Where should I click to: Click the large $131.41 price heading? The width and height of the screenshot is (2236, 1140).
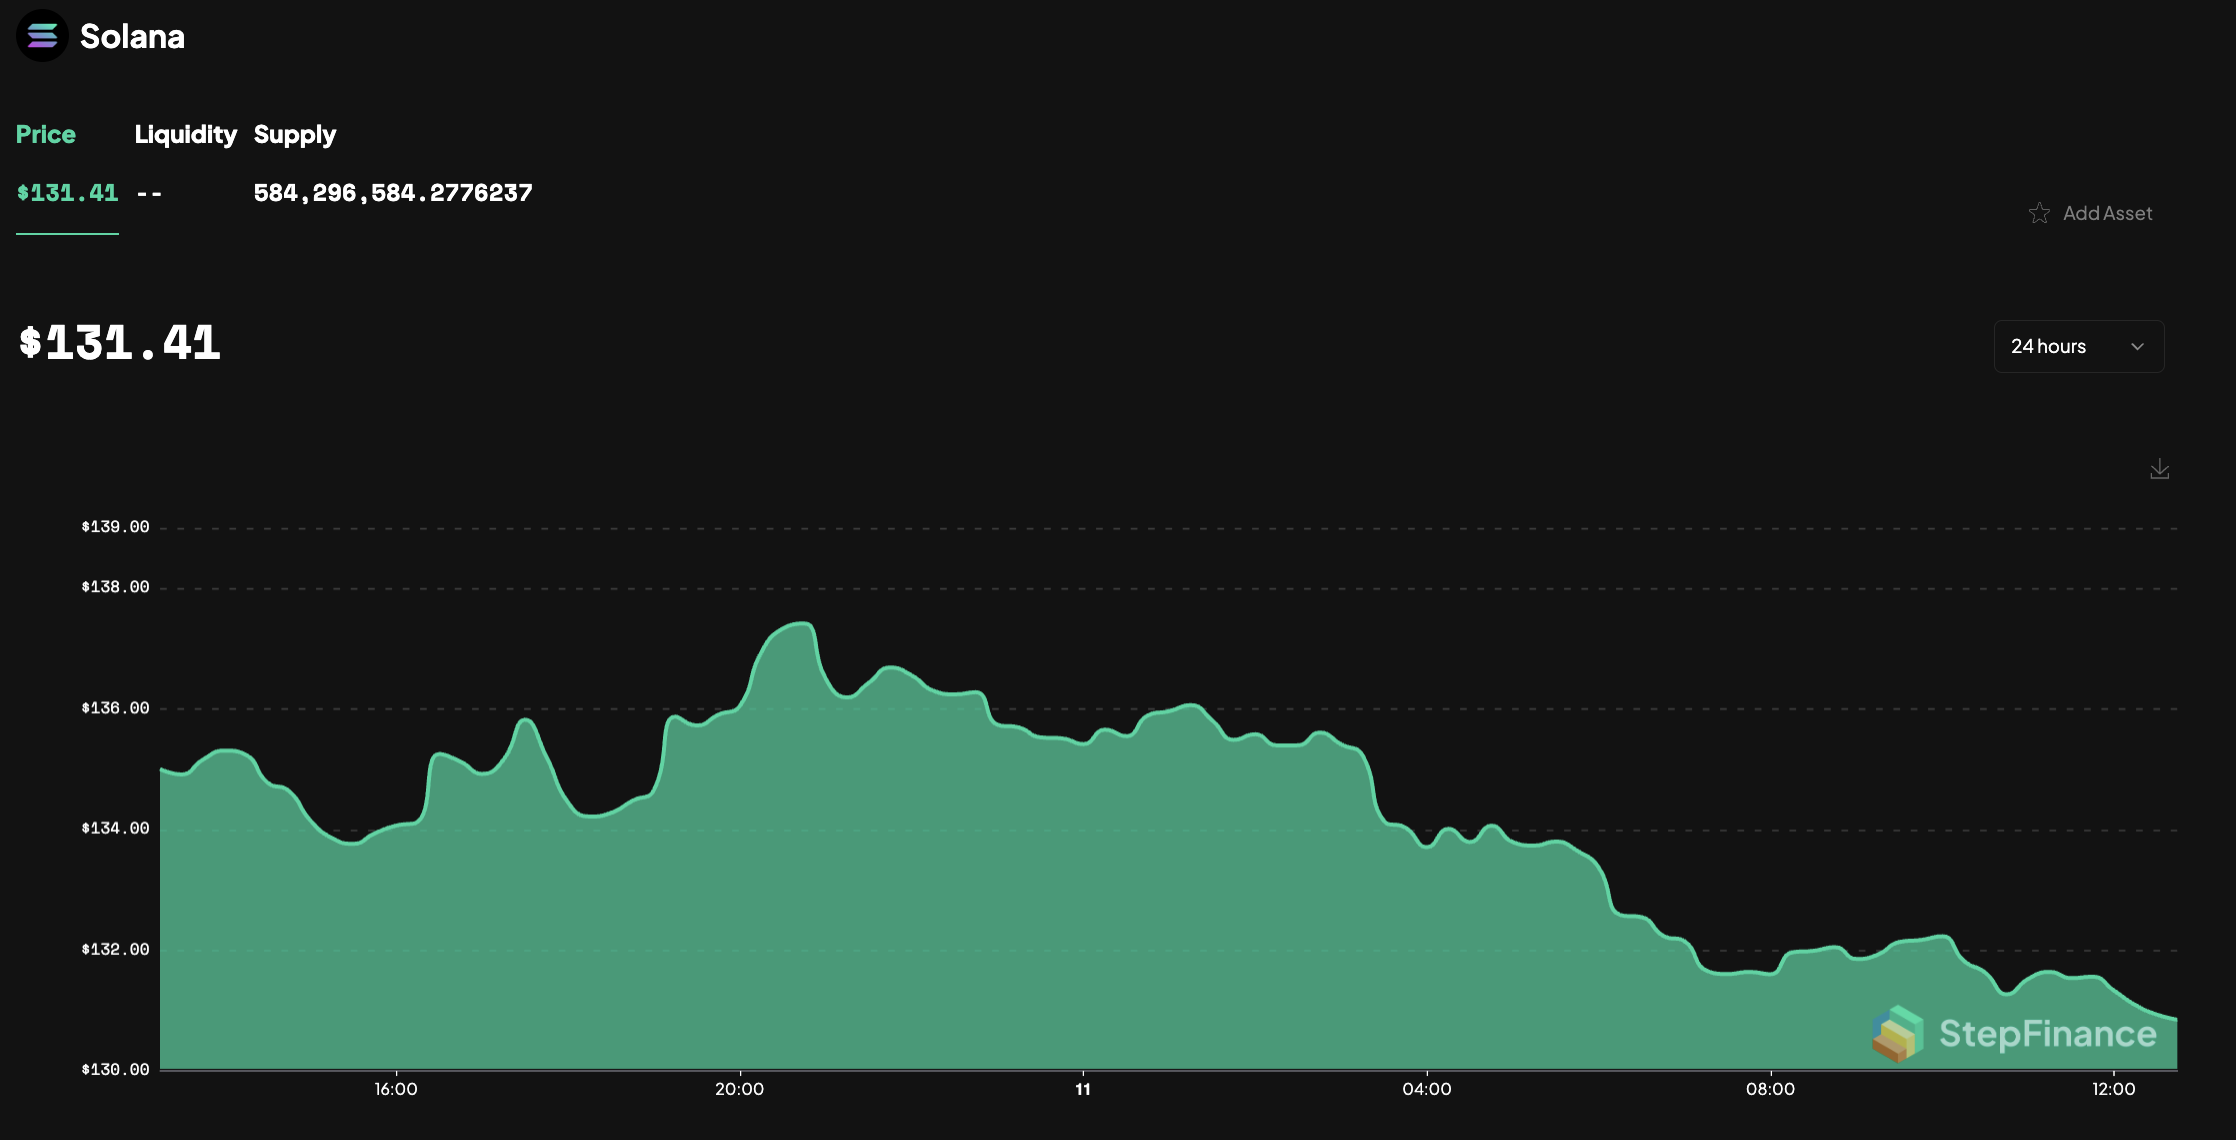pos(120,343)
